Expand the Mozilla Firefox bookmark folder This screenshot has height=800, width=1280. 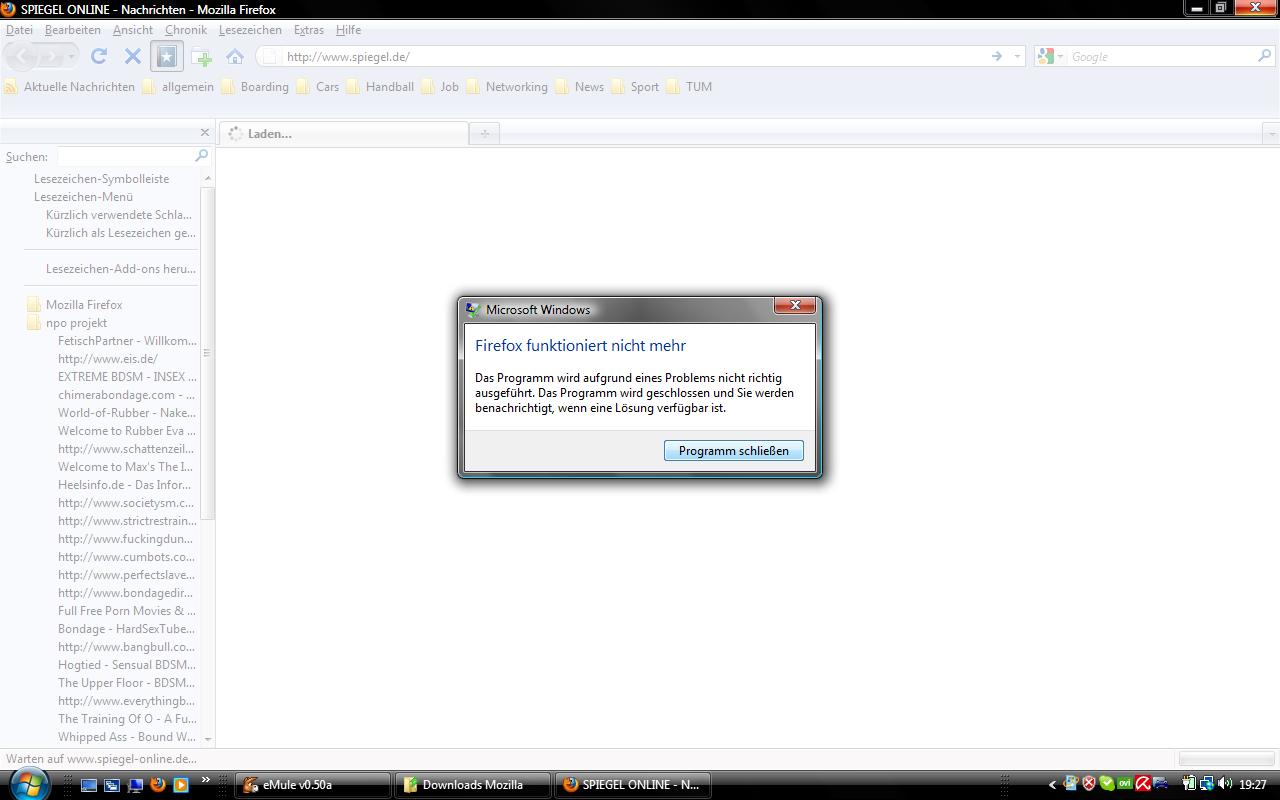84,305
